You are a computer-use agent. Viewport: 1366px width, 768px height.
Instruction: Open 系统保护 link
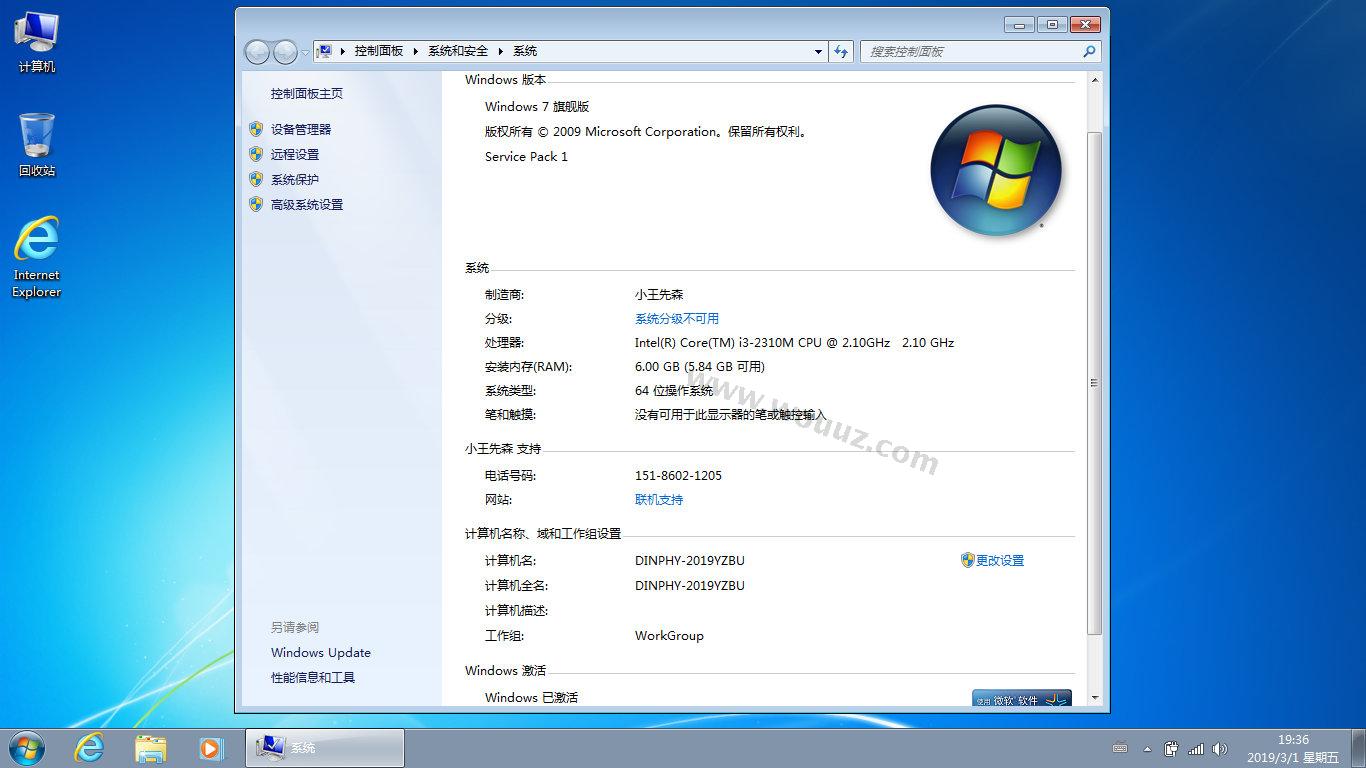295,179
